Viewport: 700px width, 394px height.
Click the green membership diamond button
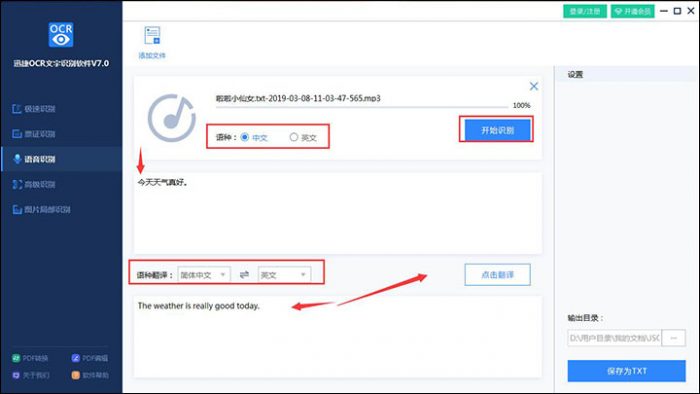click(633, 11)
